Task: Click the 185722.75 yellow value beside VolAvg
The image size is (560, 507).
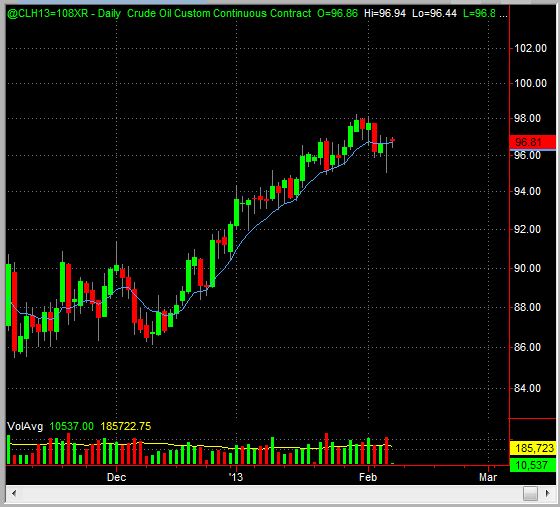Action: tap(126, 426)
